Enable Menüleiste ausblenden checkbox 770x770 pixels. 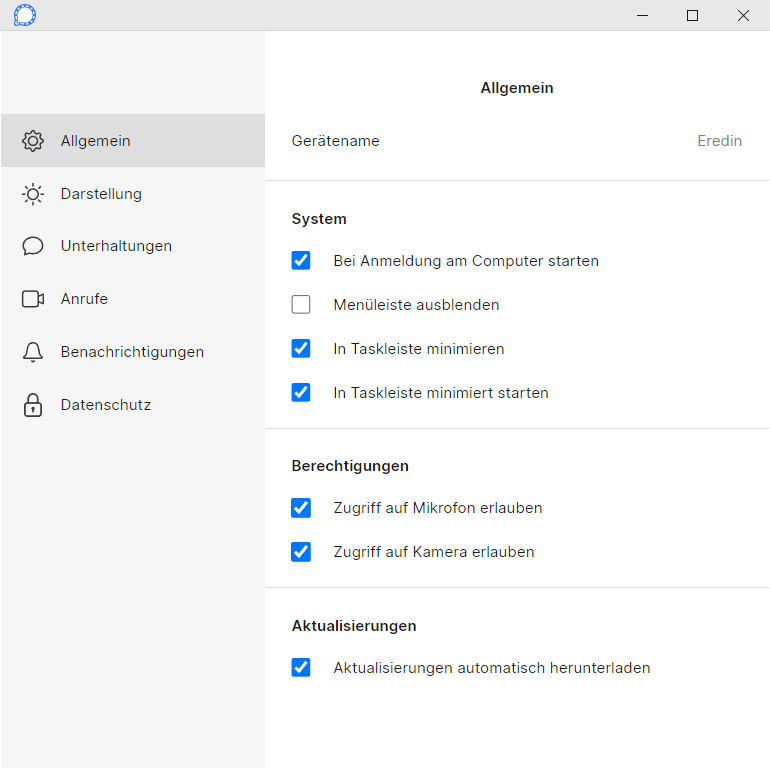pyautogui.click(x=301, y=304)
